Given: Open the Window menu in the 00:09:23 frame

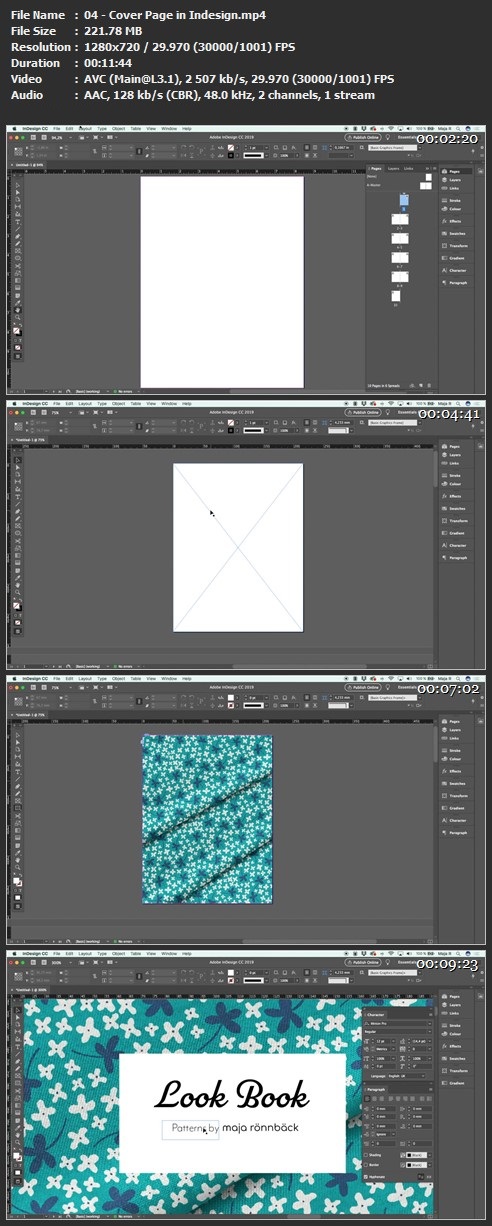Looking at the screenshot, I should click(169, 953).
